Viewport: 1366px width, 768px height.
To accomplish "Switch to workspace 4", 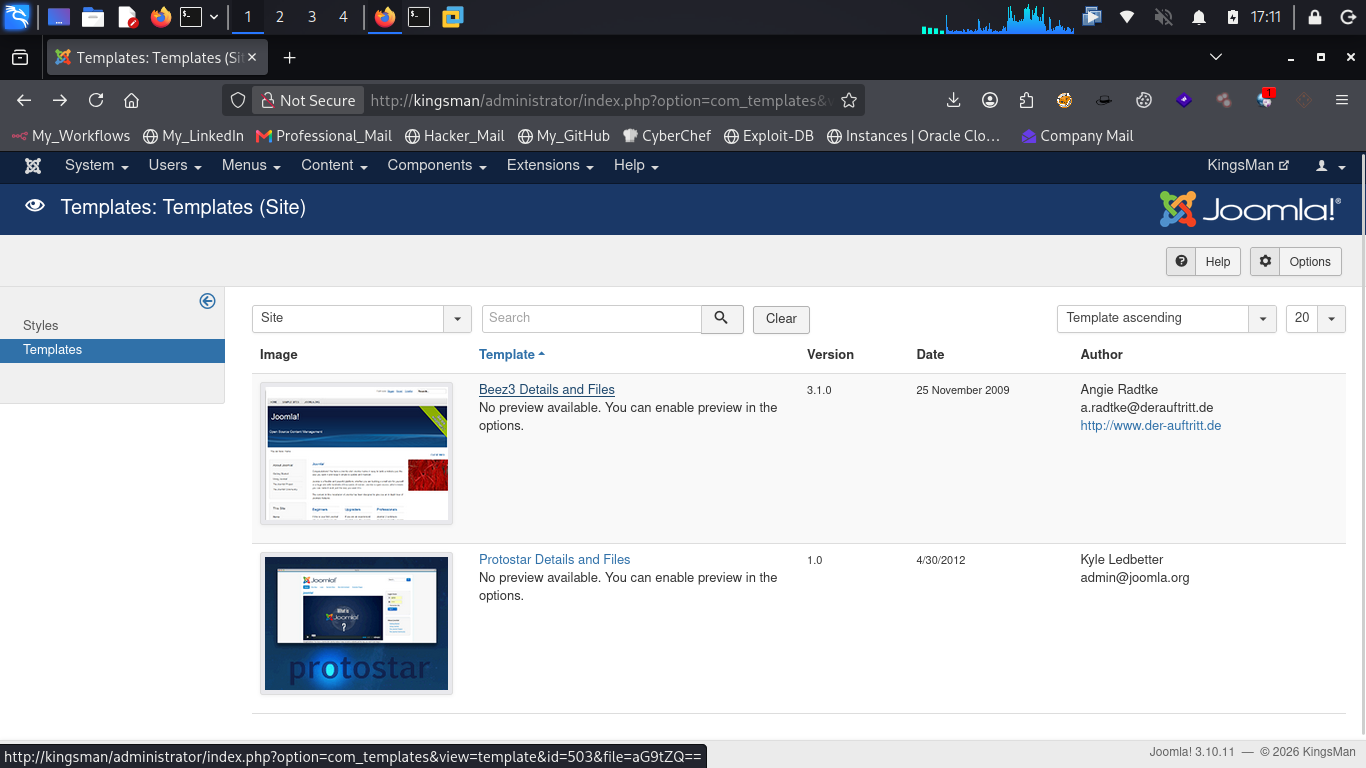I will (343, 17).
